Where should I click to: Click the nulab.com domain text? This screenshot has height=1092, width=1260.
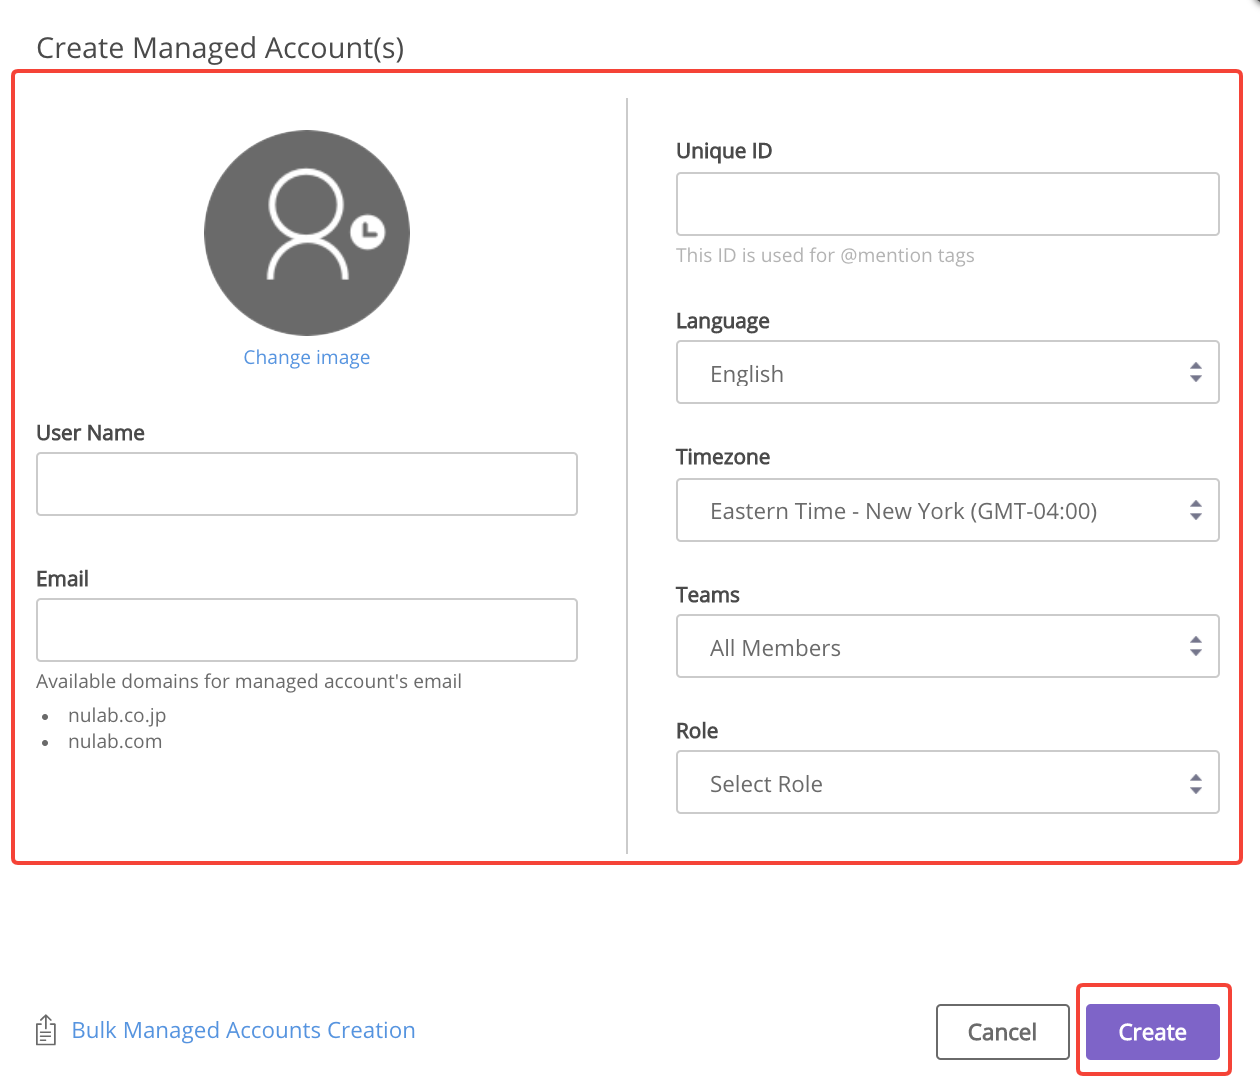coord(115,741)
